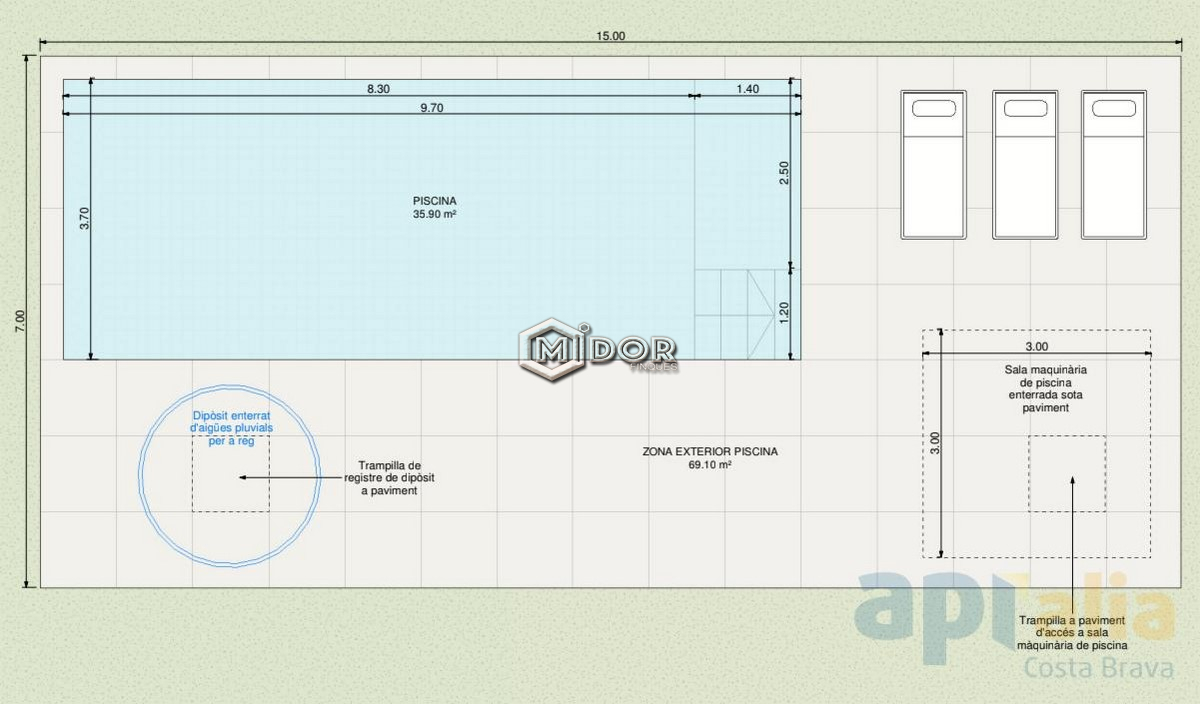Select the vertical 3.00 machine room dimension
Viewport: 1200px width, 704px height.
[934, 443]
